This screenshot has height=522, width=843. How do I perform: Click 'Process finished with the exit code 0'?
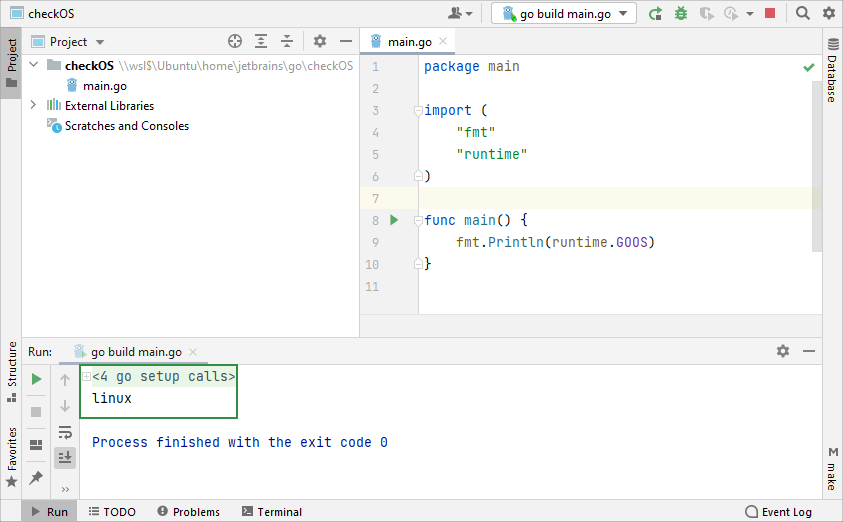[240, 442]
